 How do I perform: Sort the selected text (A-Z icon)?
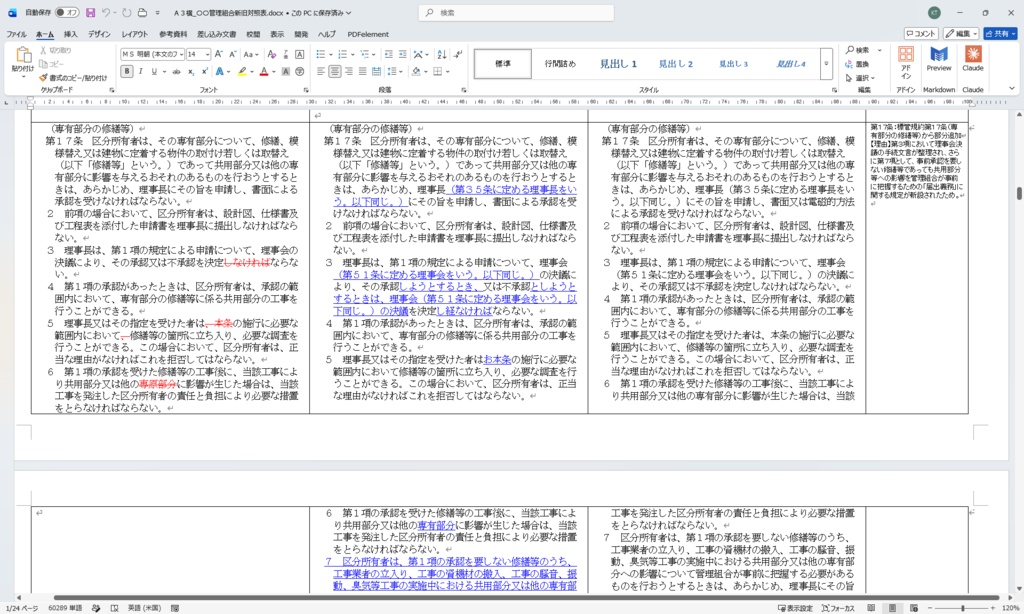[x=442, y=54]
